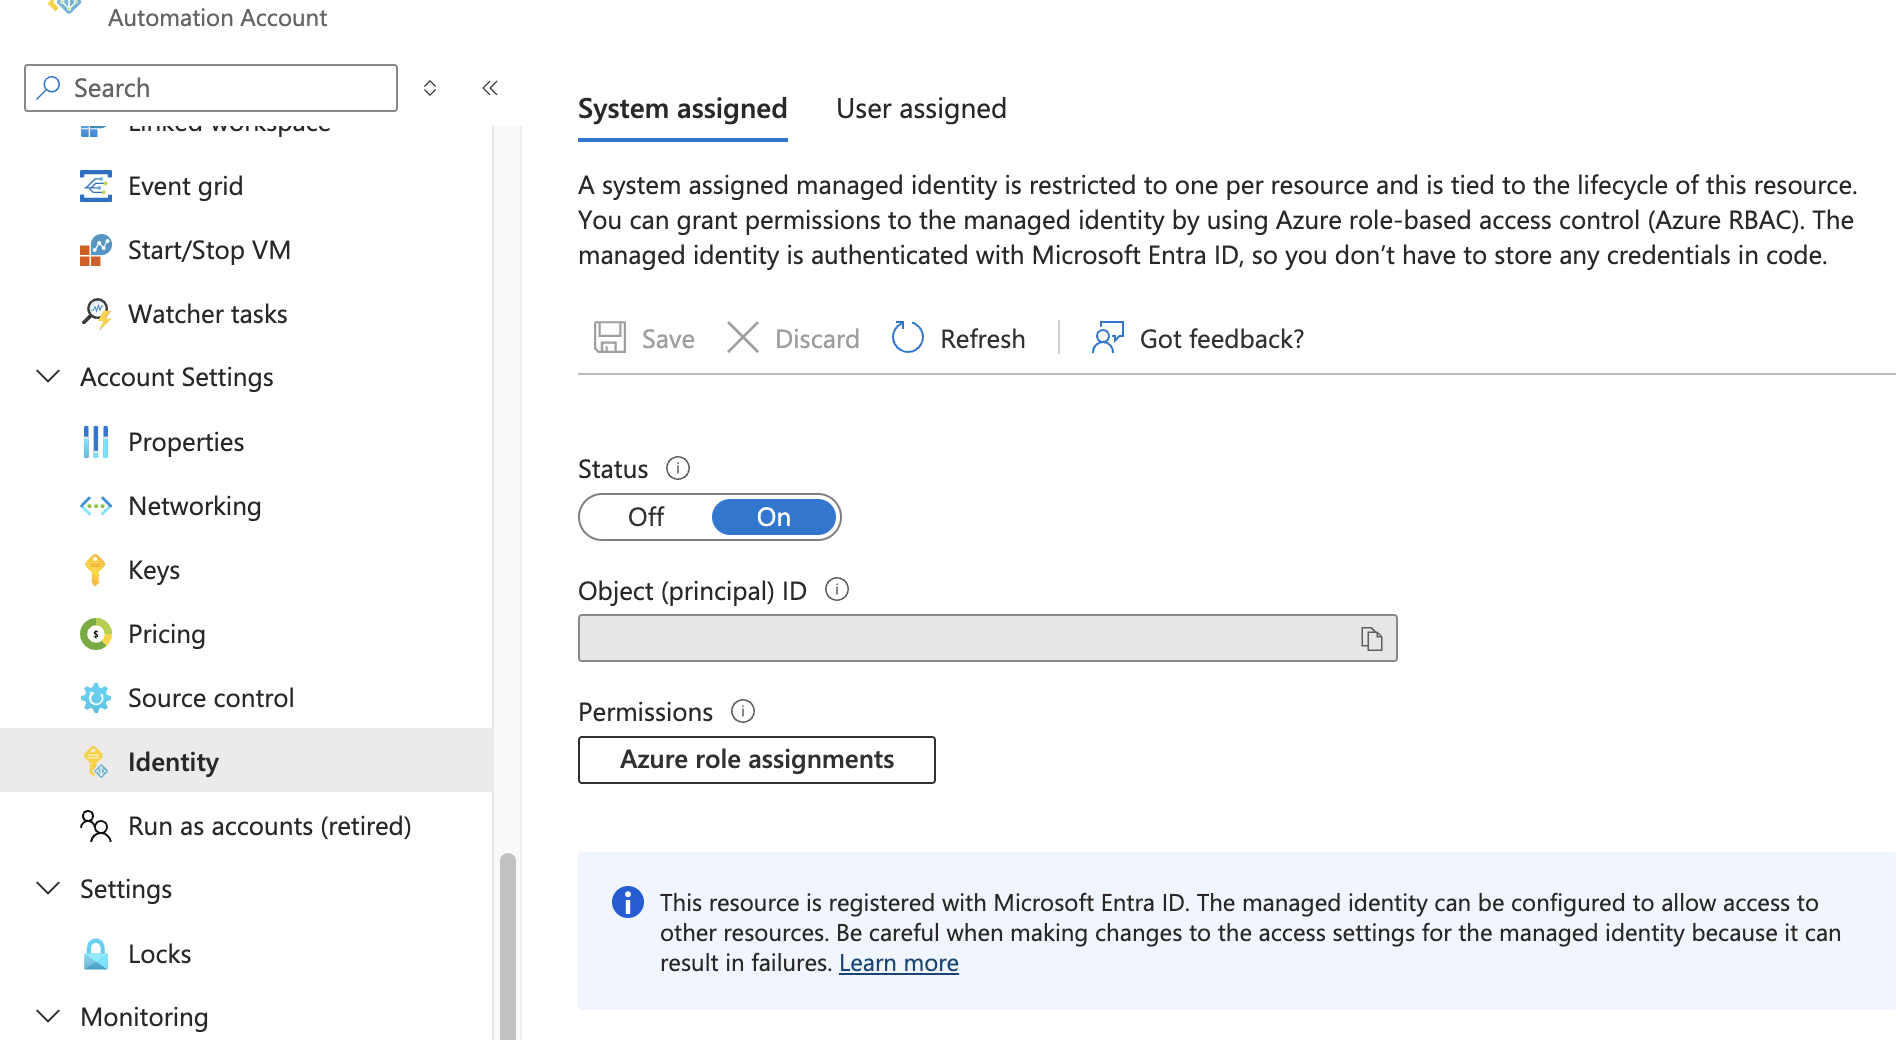Switch Status toggle to Off
This screenshot has width=1900, height=1040.
pos(646,517)
